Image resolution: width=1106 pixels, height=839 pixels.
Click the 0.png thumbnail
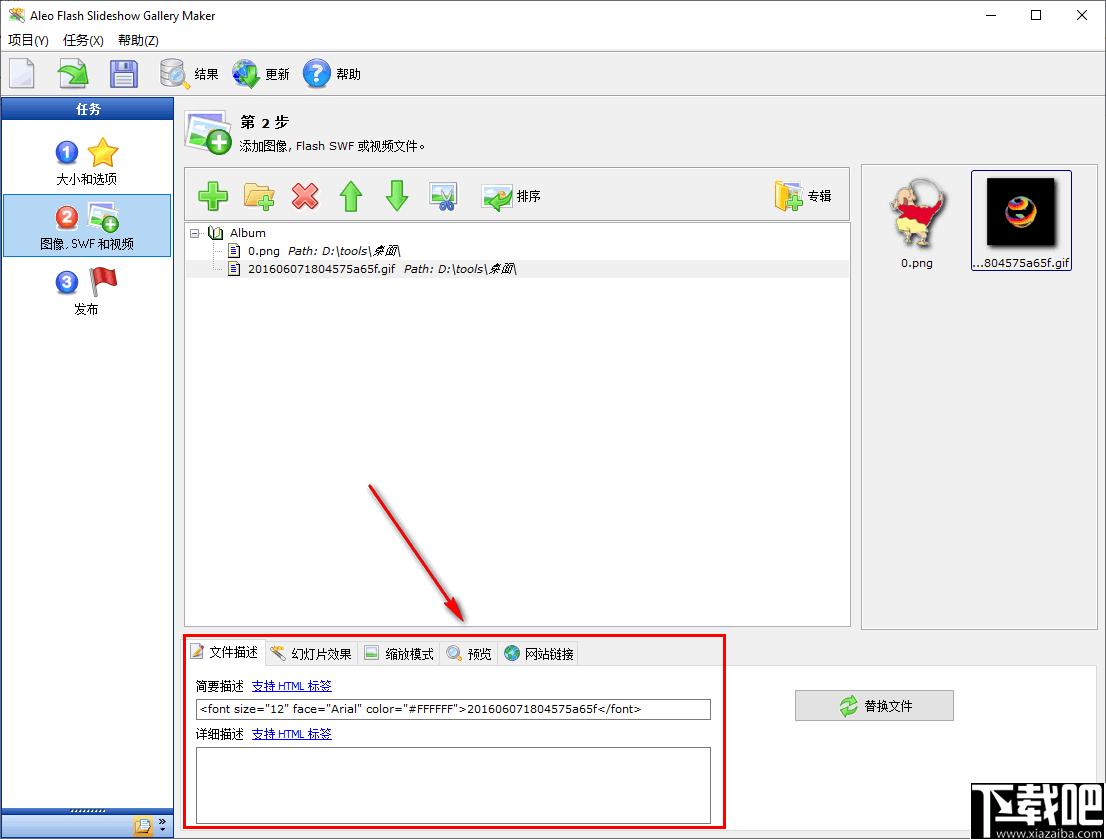point(917,223)
